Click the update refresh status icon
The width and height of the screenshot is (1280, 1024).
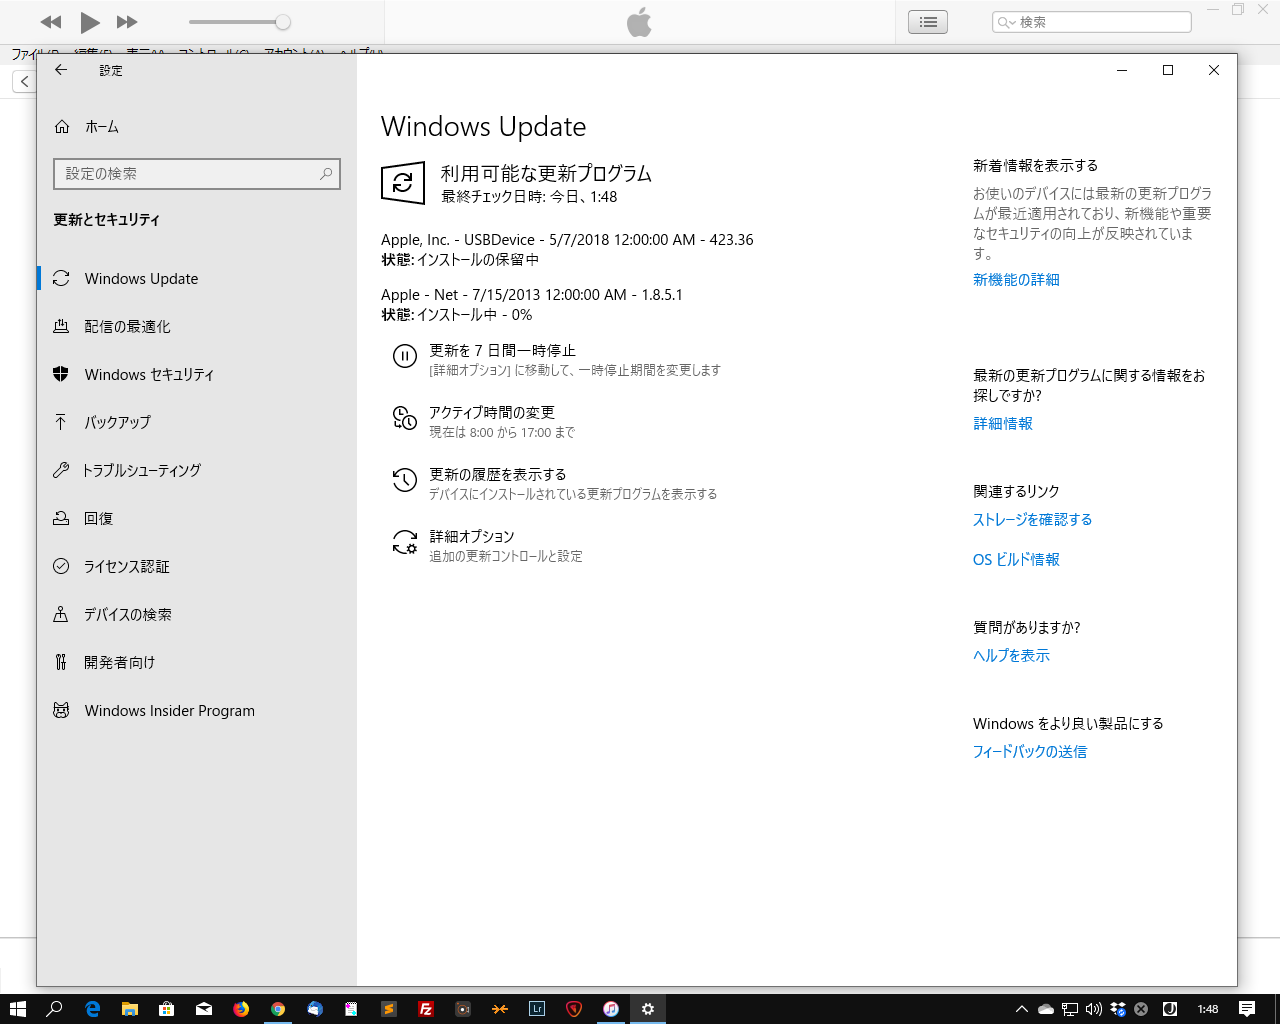pyautogui.click(x=403, y=183)
